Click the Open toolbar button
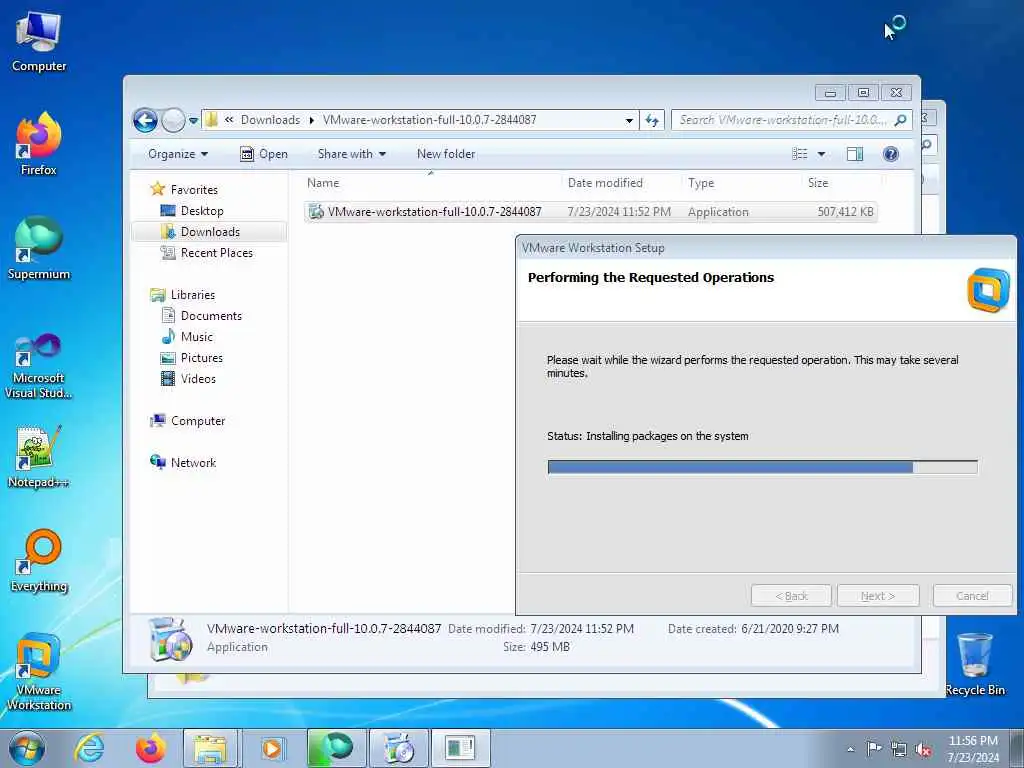The width and height of the screenshot is (1024, 768). 264,154
